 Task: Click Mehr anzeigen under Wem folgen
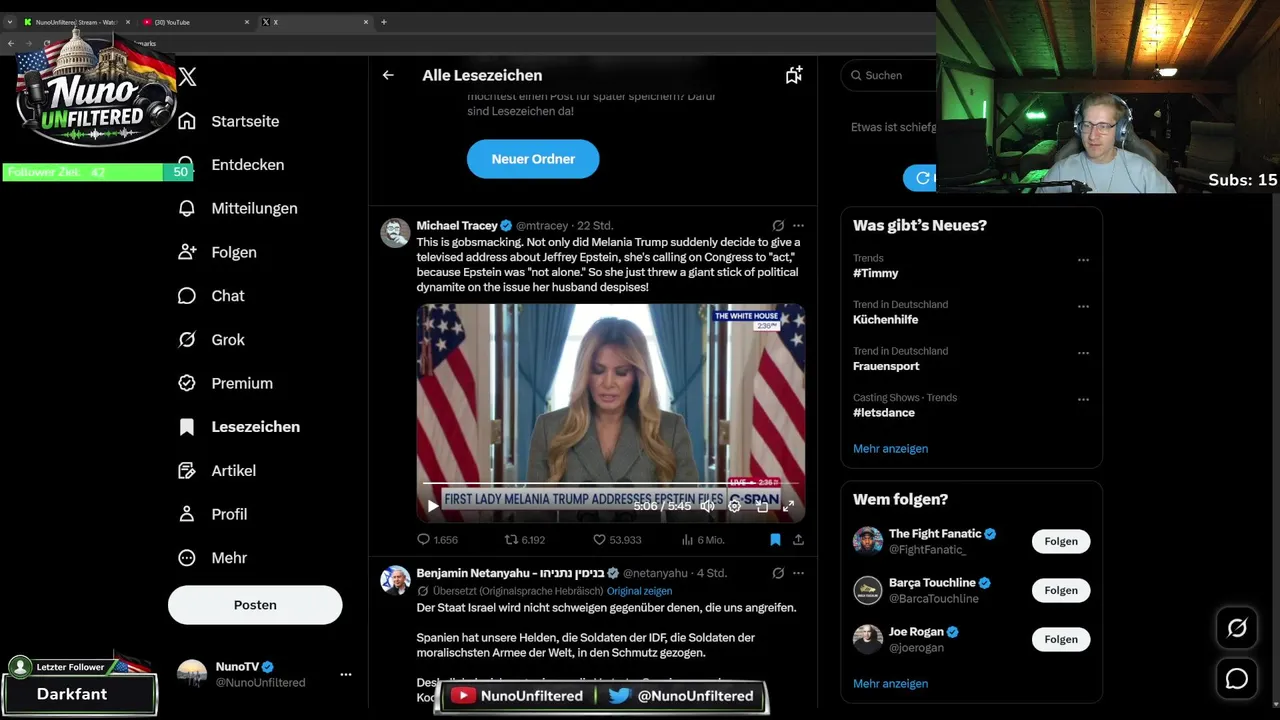click(890, 684)
